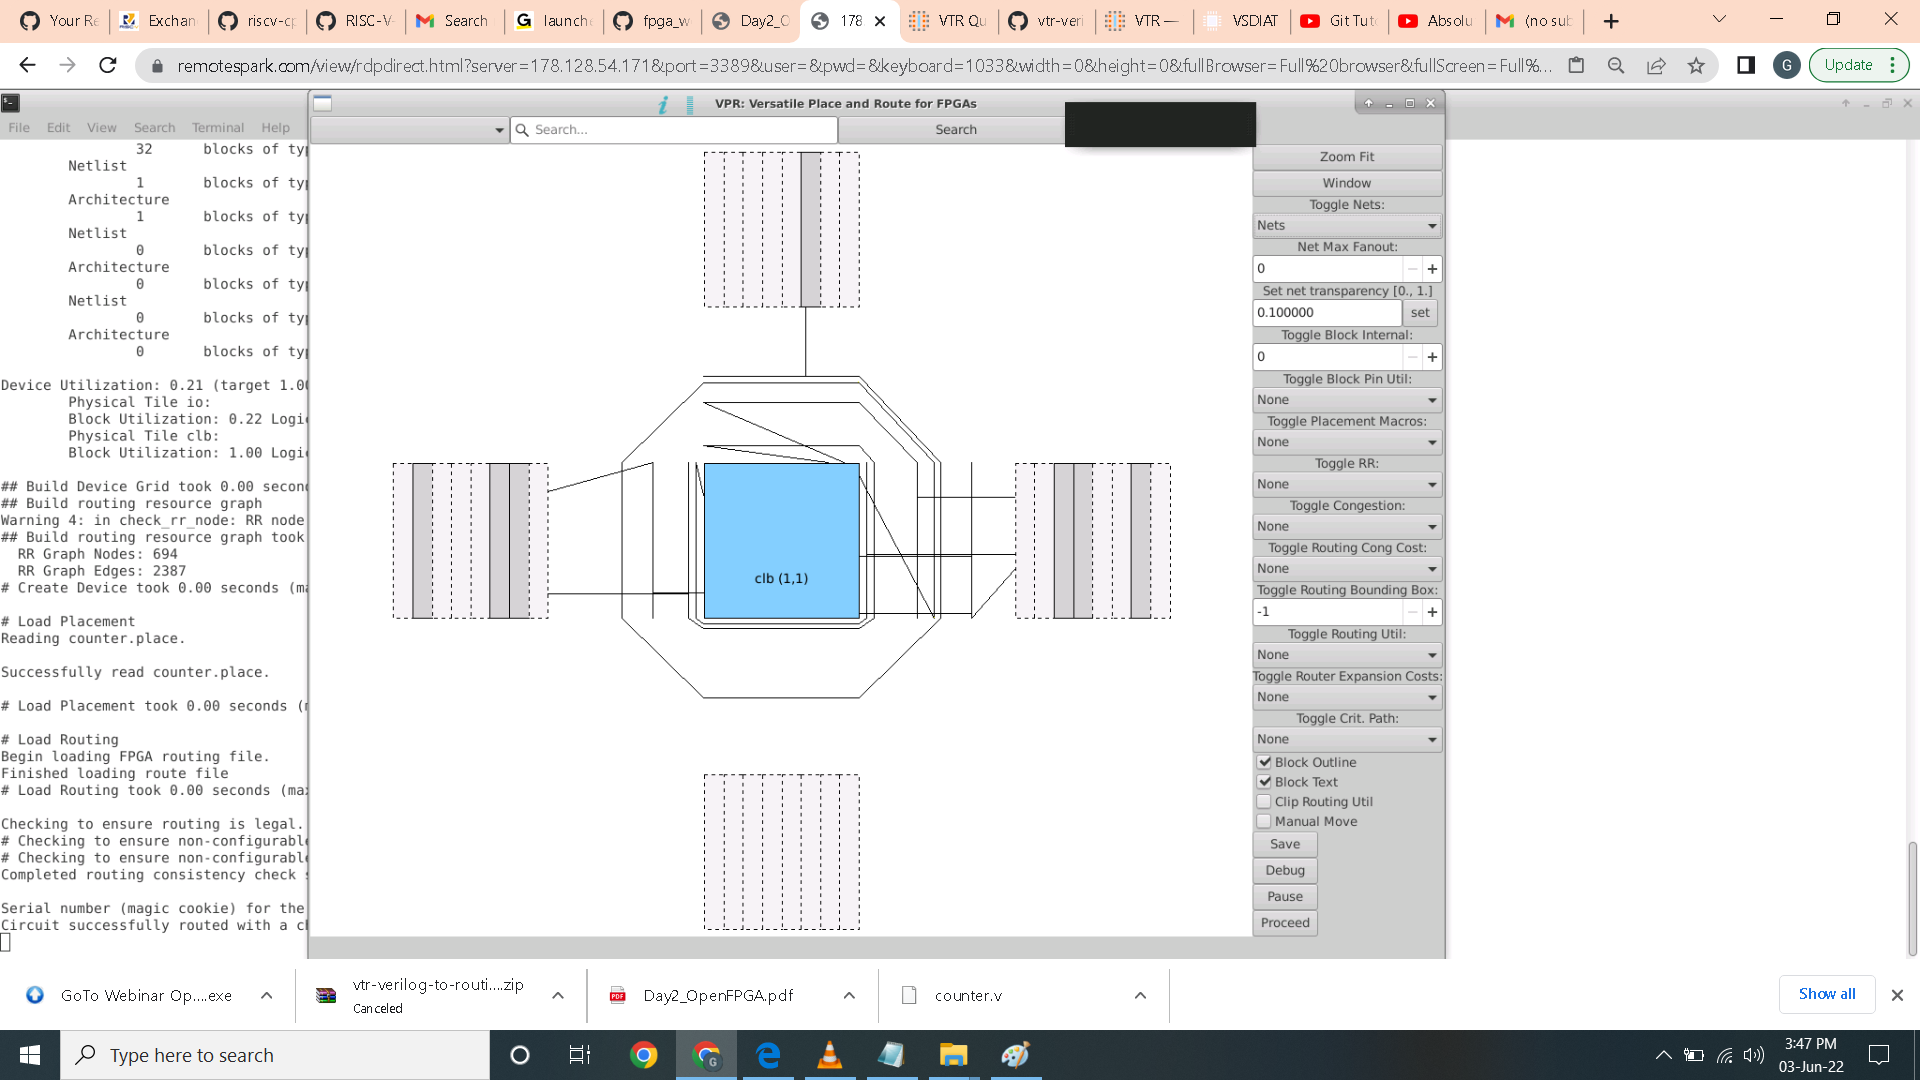Open VLC media player from taskbar
Screen dimensions: 1920x1080
point(829,1055)
